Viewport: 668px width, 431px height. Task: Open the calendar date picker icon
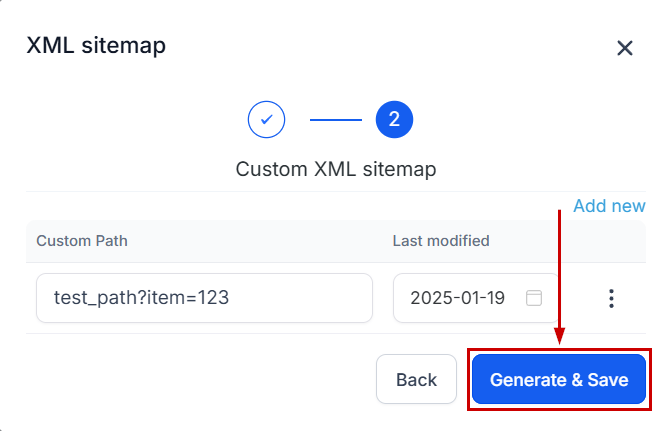[x=534, y=298]
